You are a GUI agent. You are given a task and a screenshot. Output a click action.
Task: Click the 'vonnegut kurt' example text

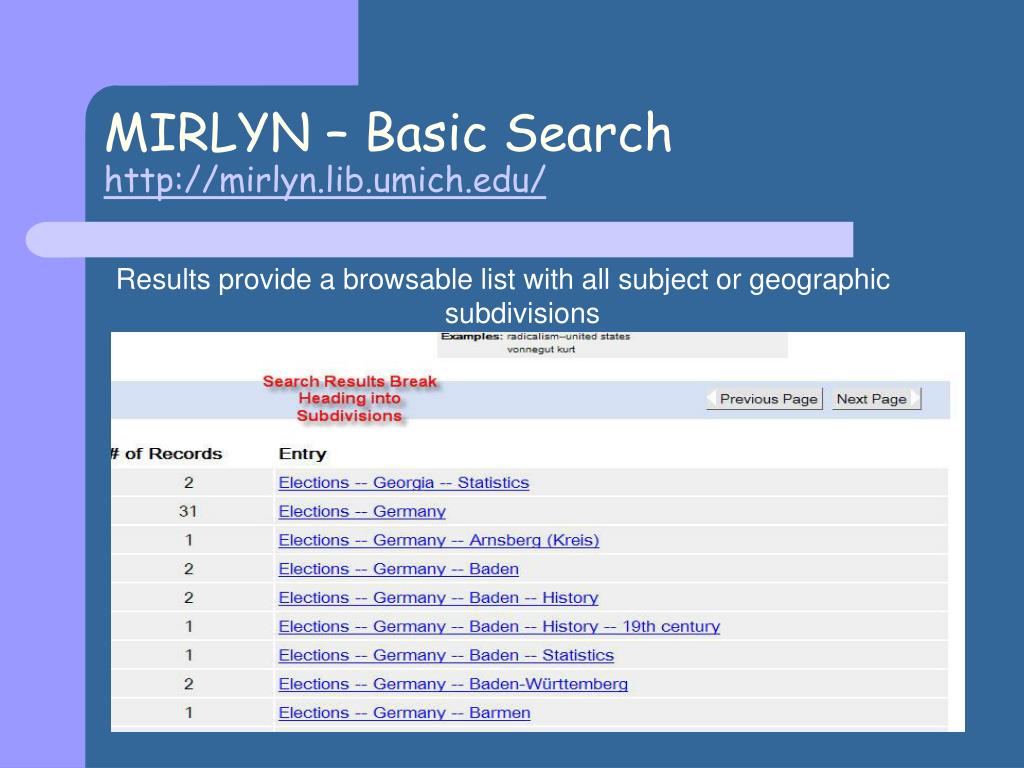click(x=541, y=349)
